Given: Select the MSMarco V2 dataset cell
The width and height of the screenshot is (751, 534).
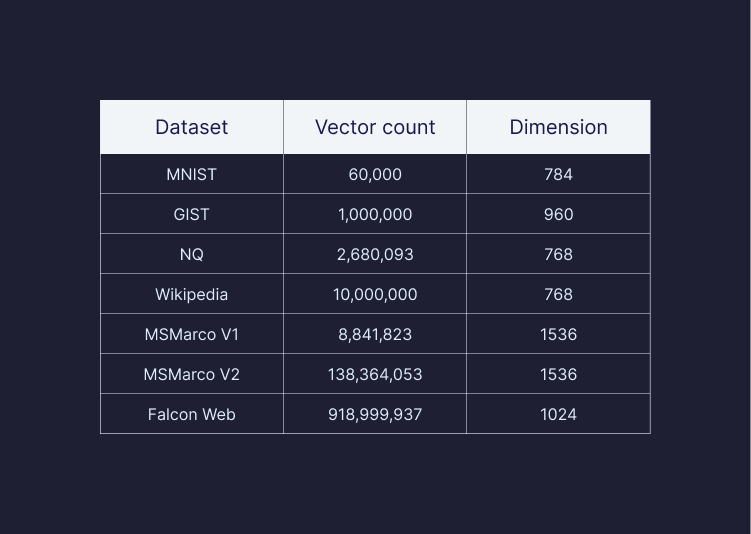Looking at the screenshot, I should [x=191, y=374].
